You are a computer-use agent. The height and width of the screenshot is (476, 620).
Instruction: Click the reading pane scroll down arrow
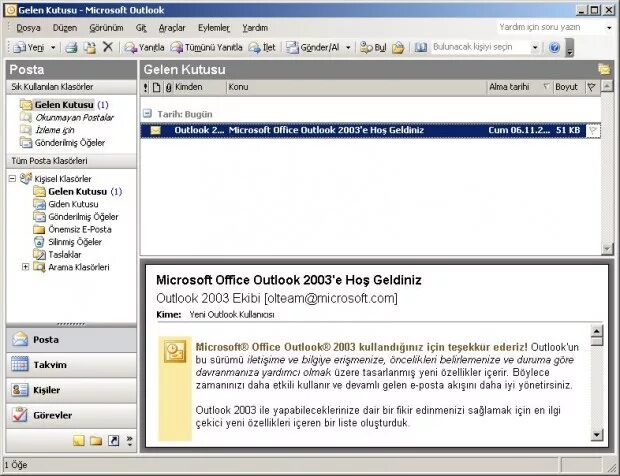597,434
